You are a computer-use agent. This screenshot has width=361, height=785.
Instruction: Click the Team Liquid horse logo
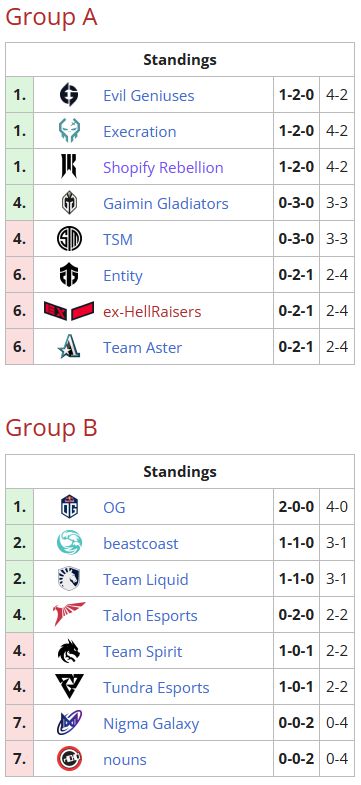tap(69, 579)
